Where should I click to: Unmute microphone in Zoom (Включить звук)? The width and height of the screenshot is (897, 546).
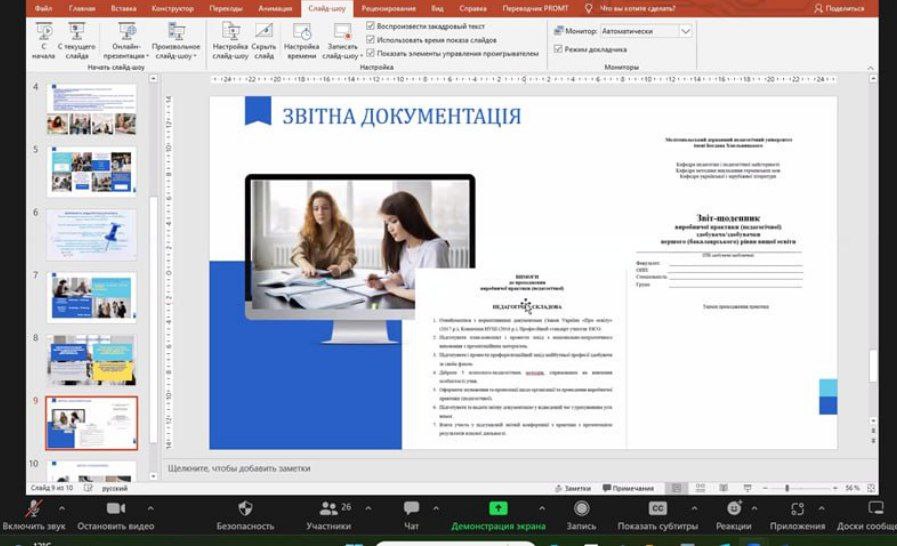pos(33,514)
